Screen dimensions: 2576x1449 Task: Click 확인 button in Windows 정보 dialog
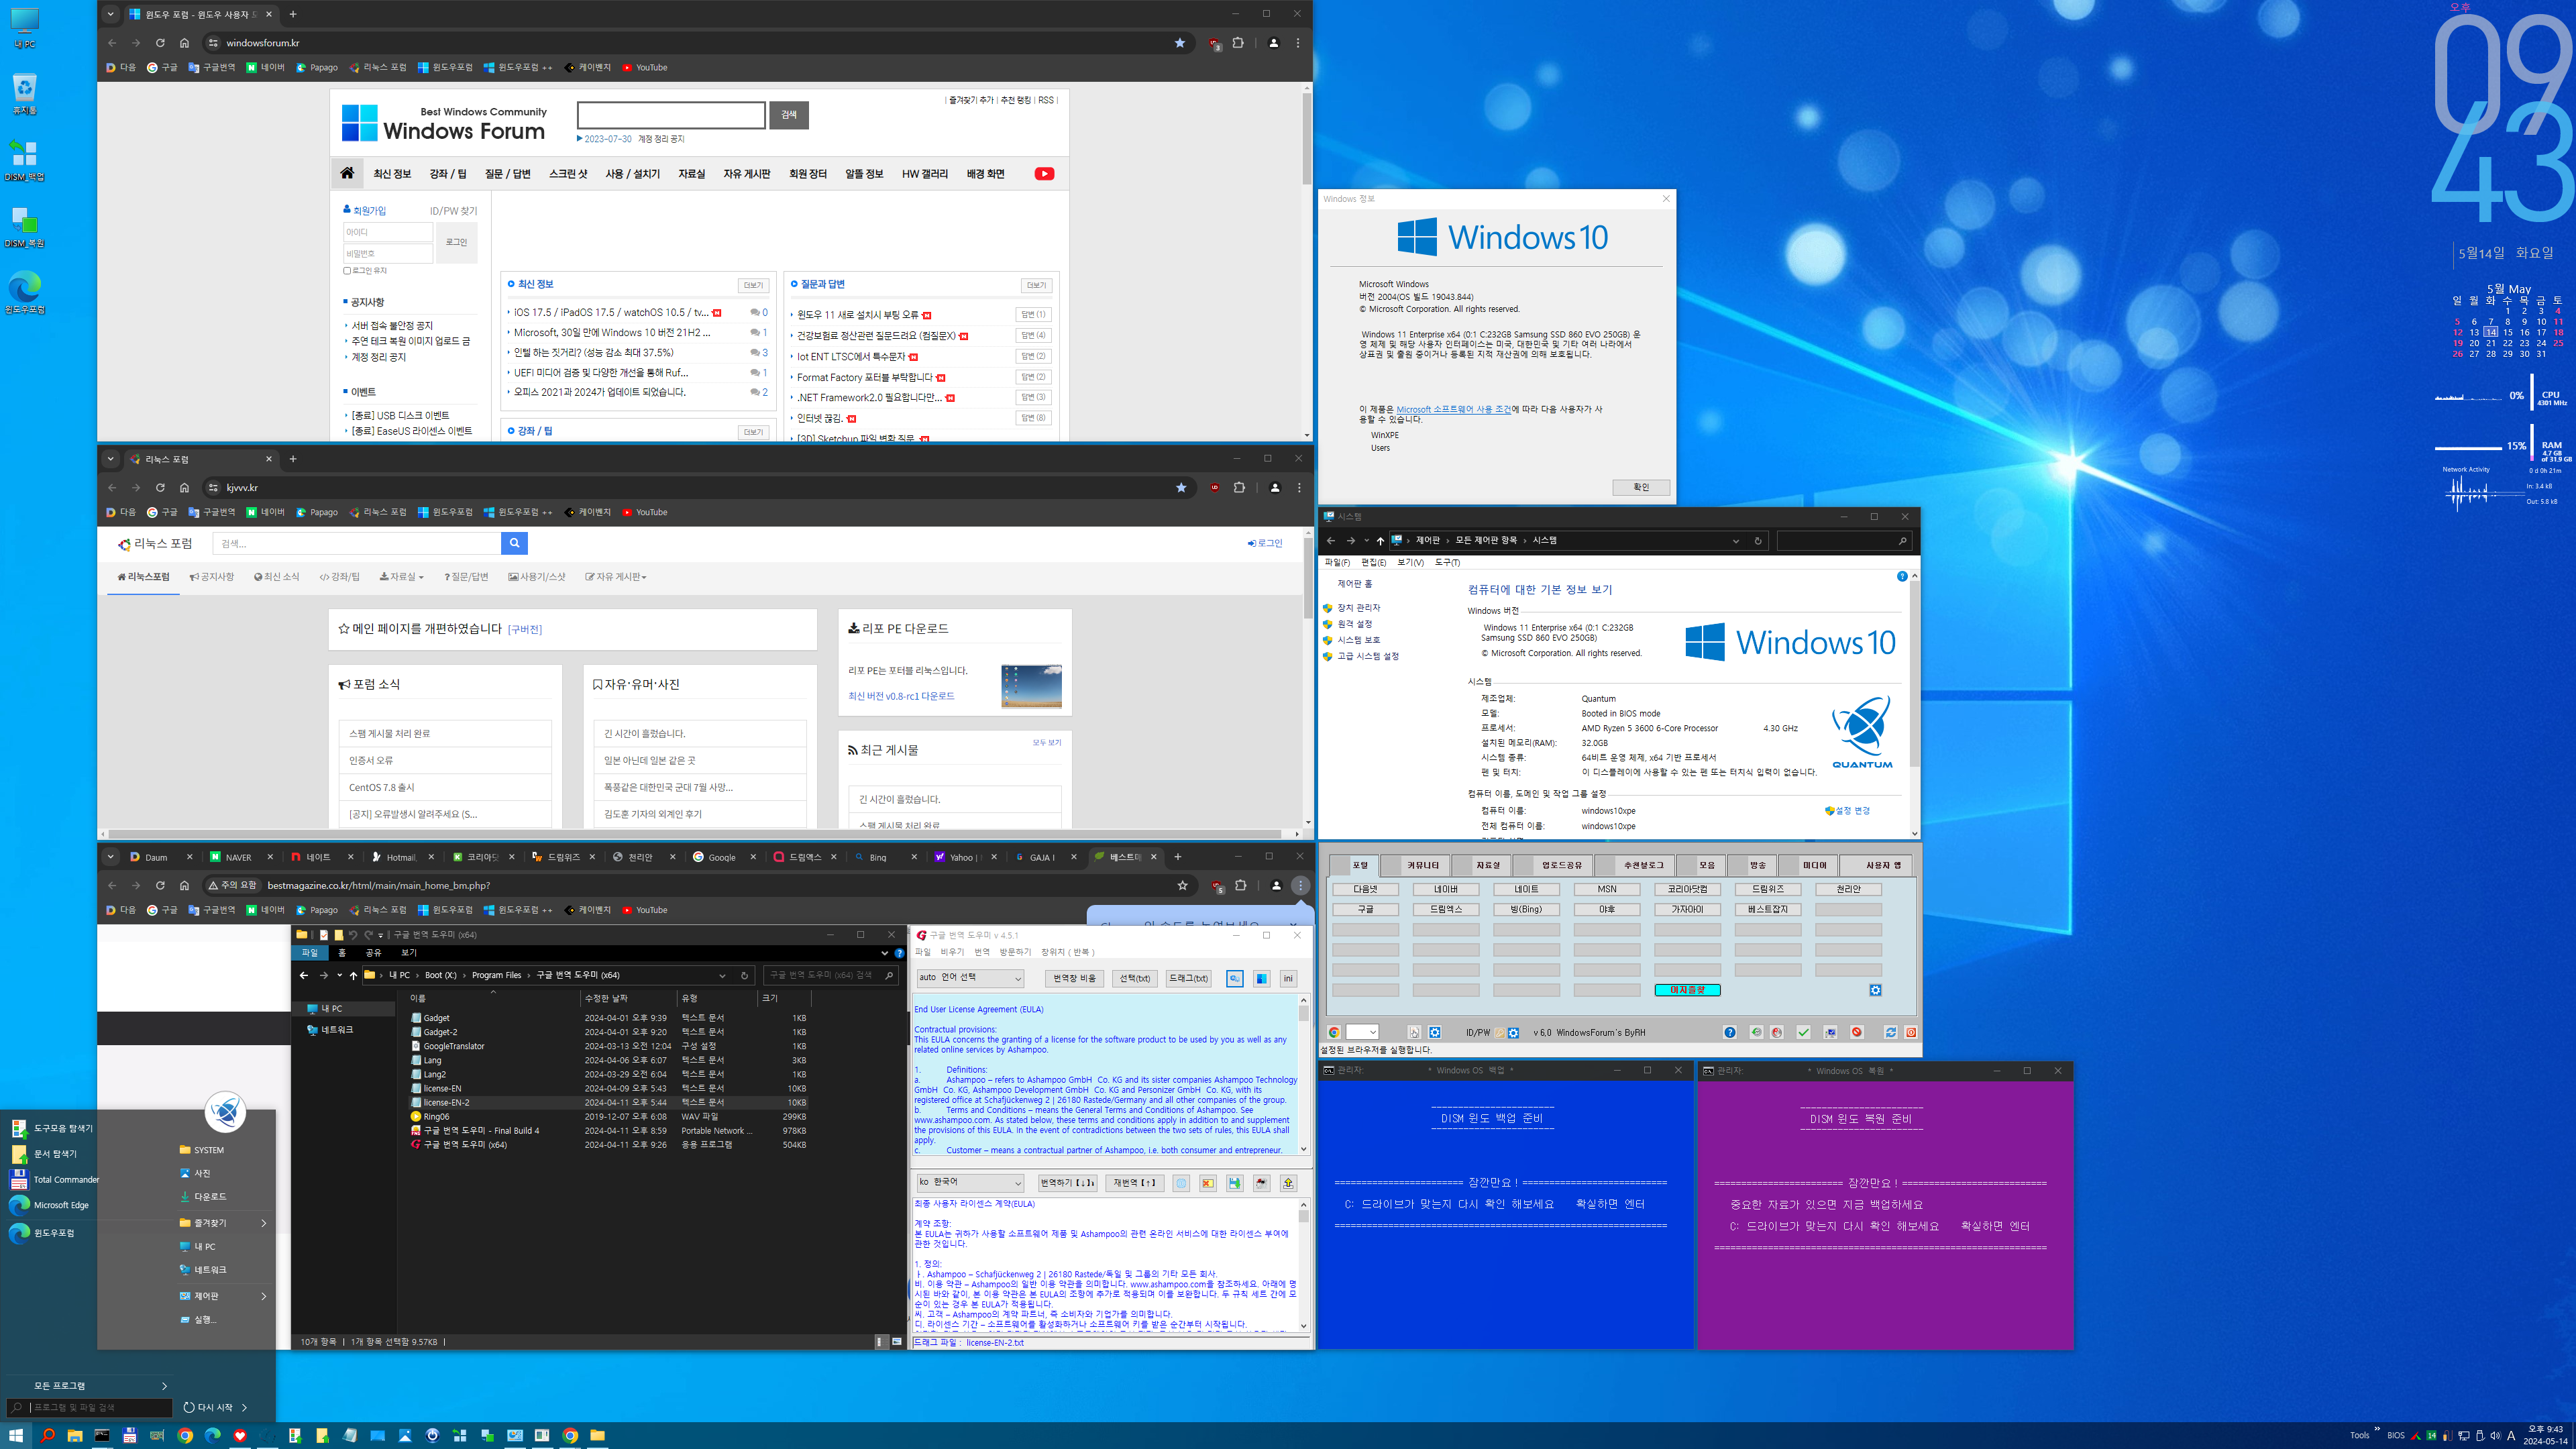1641,487
